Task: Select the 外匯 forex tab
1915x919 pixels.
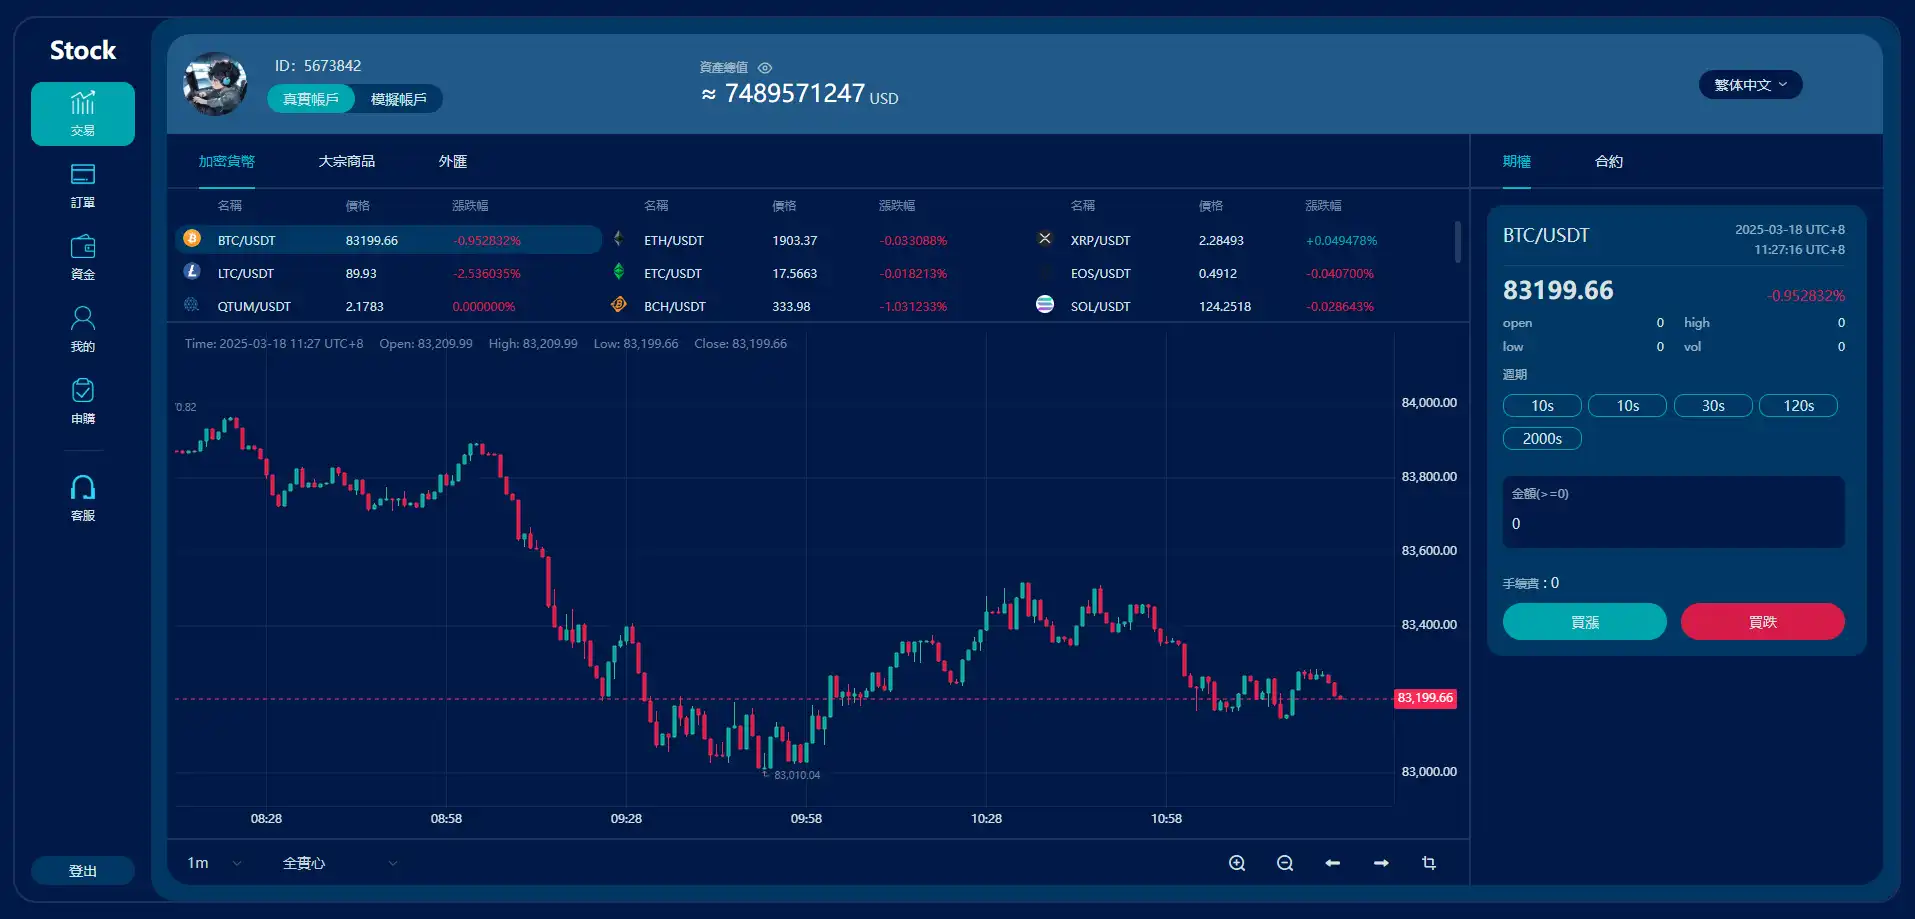Action: point(452,161)
